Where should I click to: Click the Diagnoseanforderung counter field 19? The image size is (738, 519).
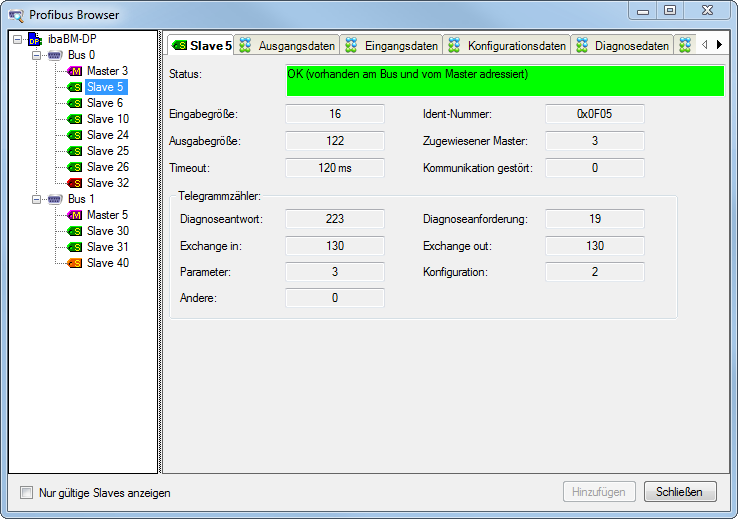[594, 219]
